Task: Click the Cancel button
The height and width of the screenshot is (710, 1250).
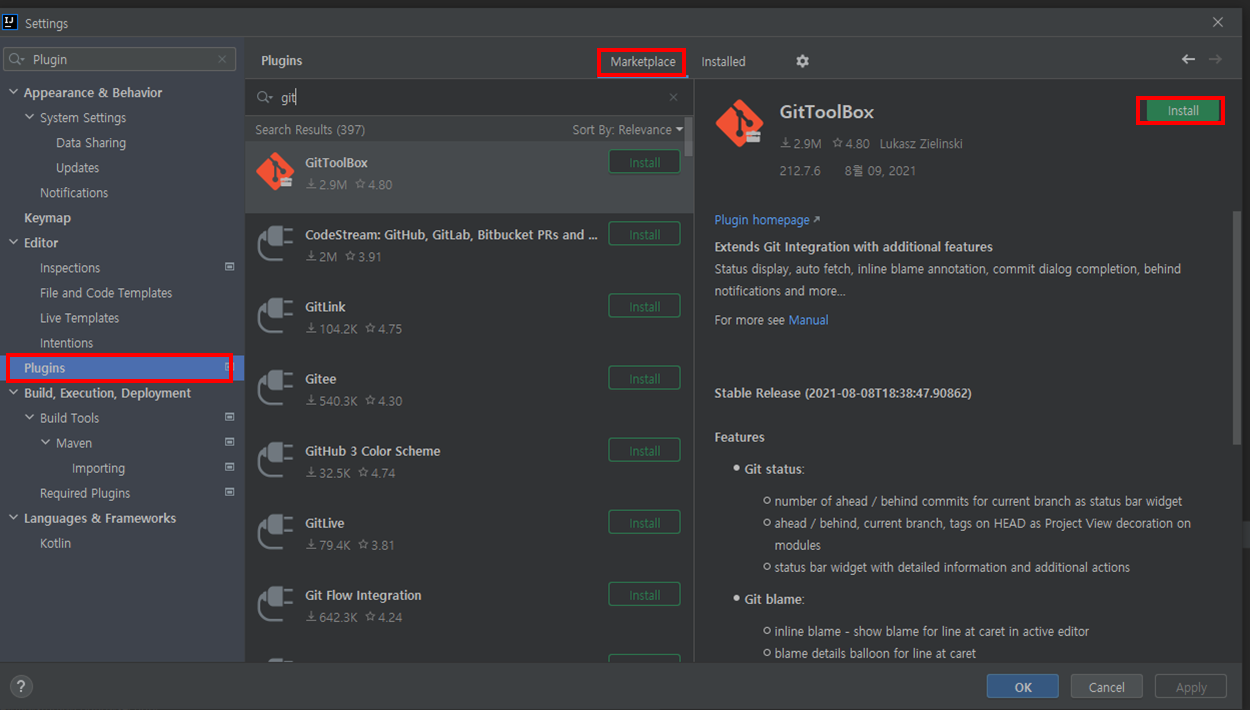Action: pos(1106,687)
